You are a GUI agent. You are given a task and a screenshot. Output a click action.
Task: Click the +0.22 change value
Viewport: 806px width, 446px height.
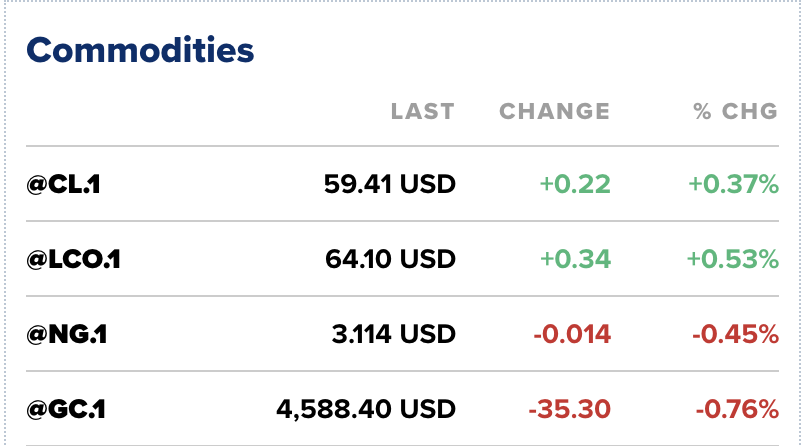[x=575, y=184]
